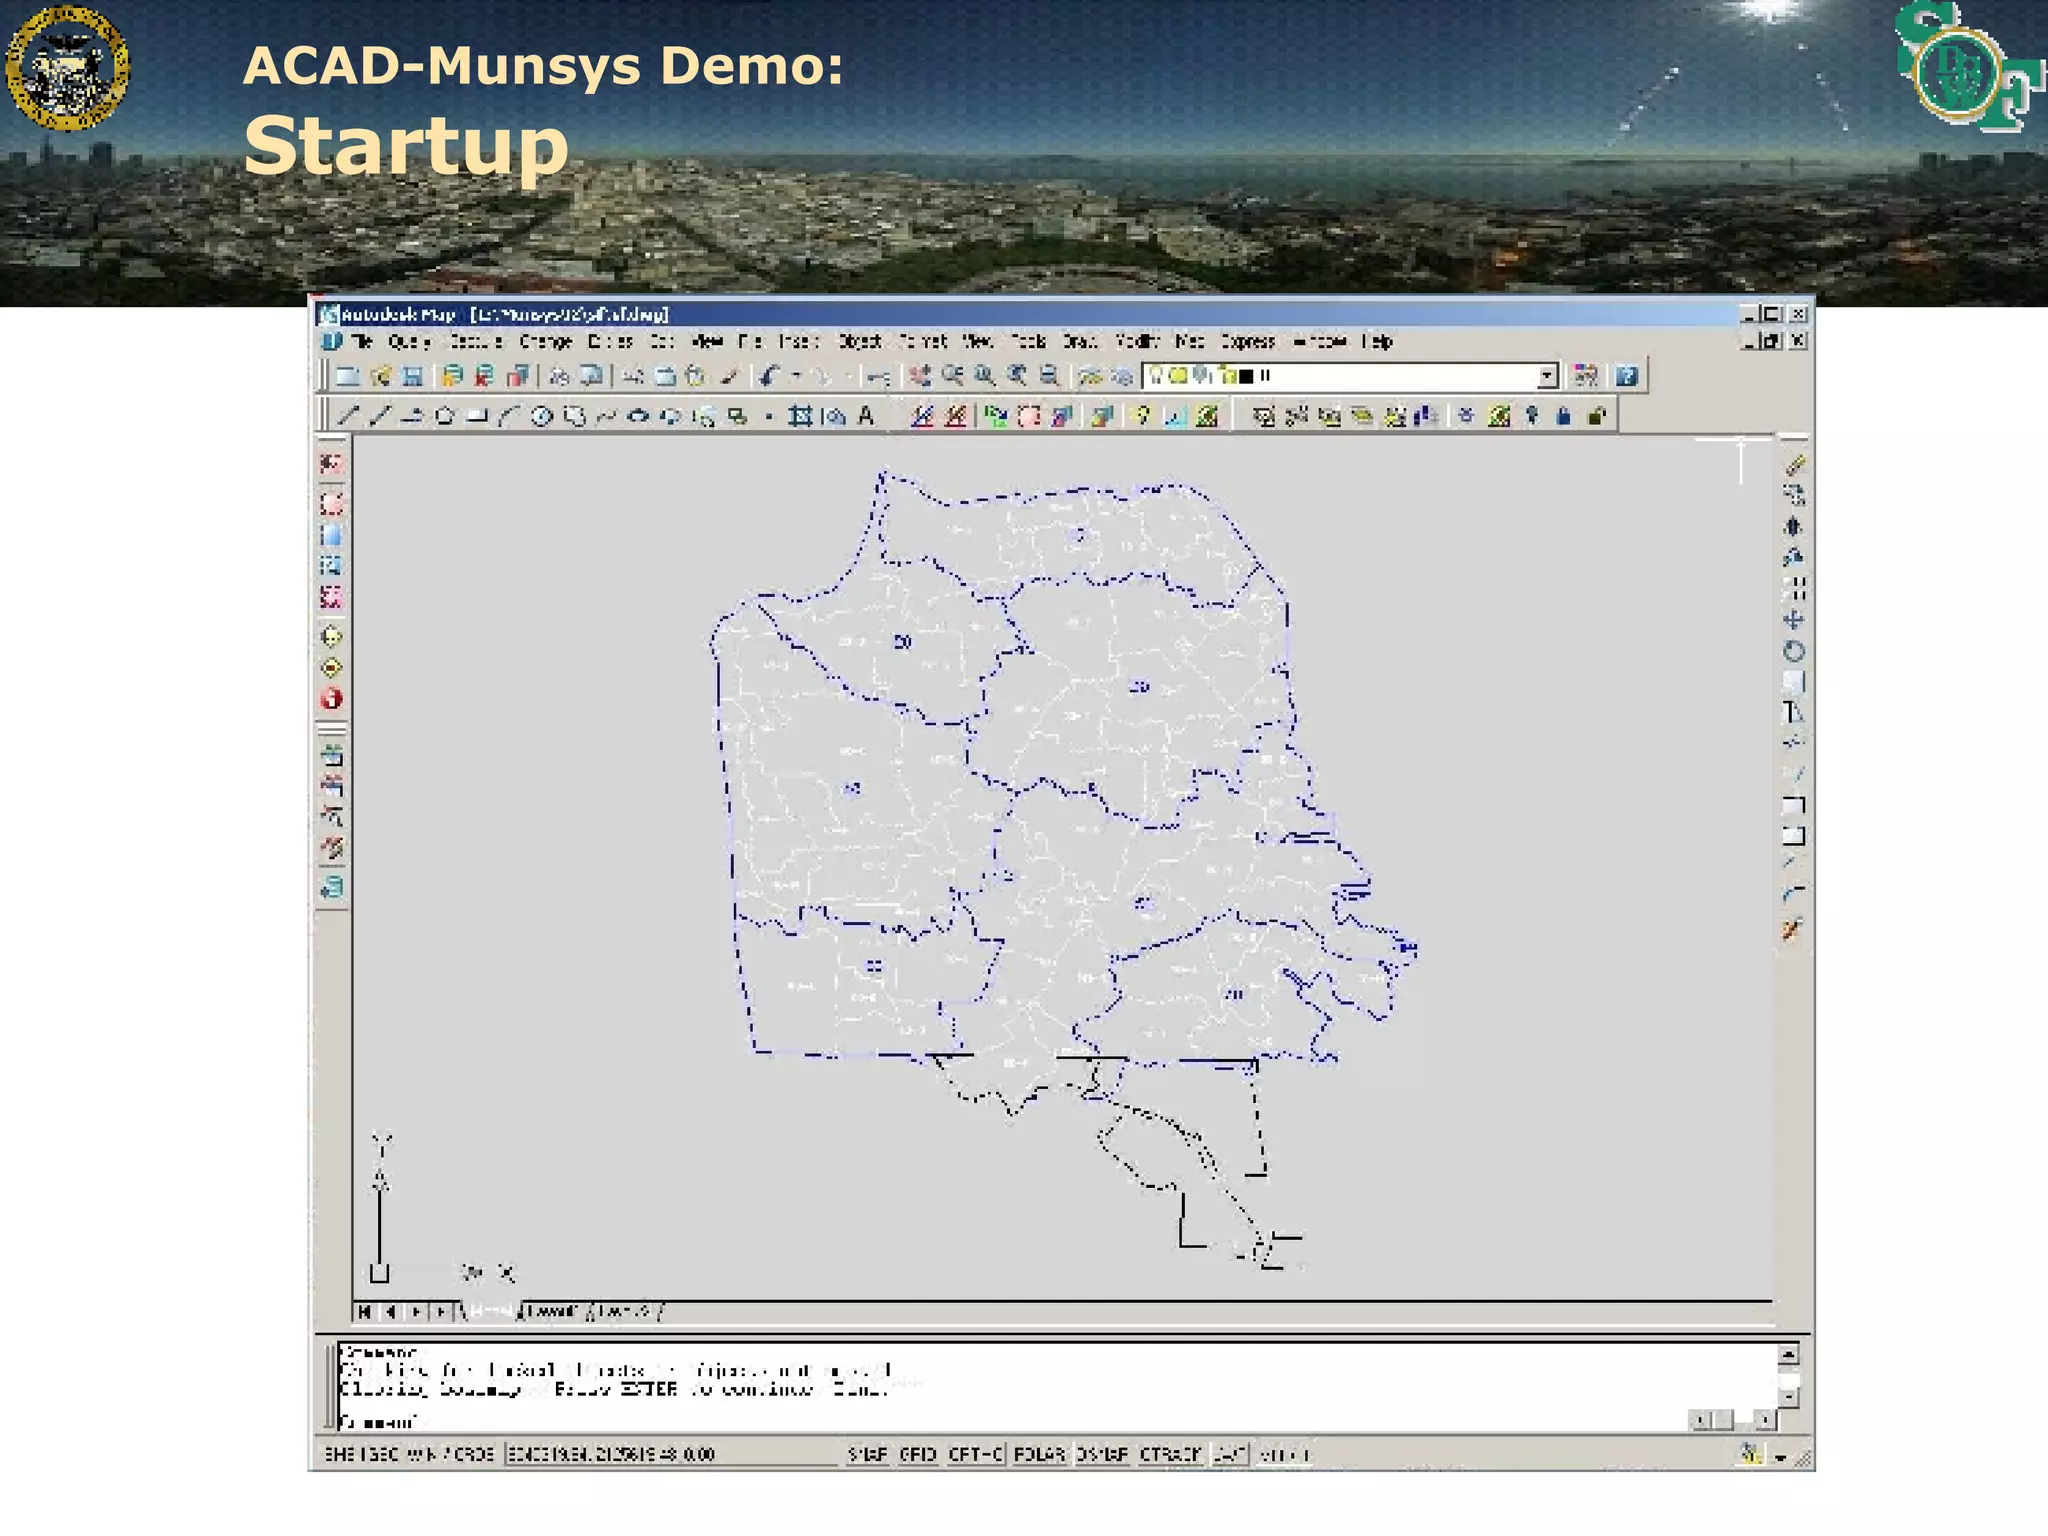Go to first layout tab arrow
The width and height of the screenshot is (2048, 1536).
pyautogui.click(x=365, y=1311)
